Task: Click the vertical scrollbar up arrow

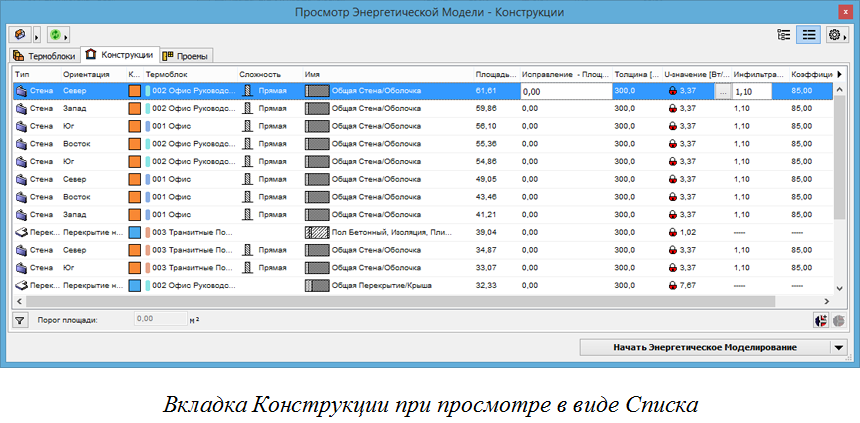Action: tap(839, 89)
